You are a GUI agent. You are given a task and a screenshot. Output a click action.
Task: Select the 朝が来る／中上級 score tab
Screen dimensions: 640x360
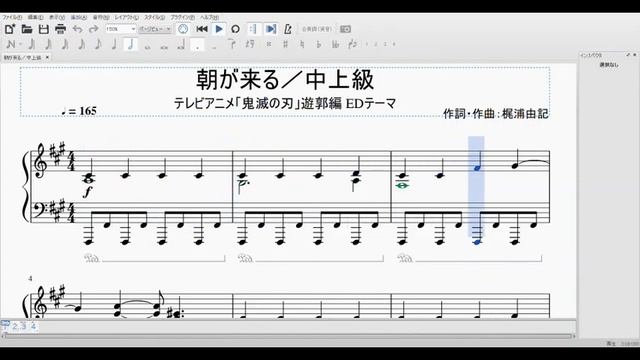pyautogui.click(x=22, y=58)
